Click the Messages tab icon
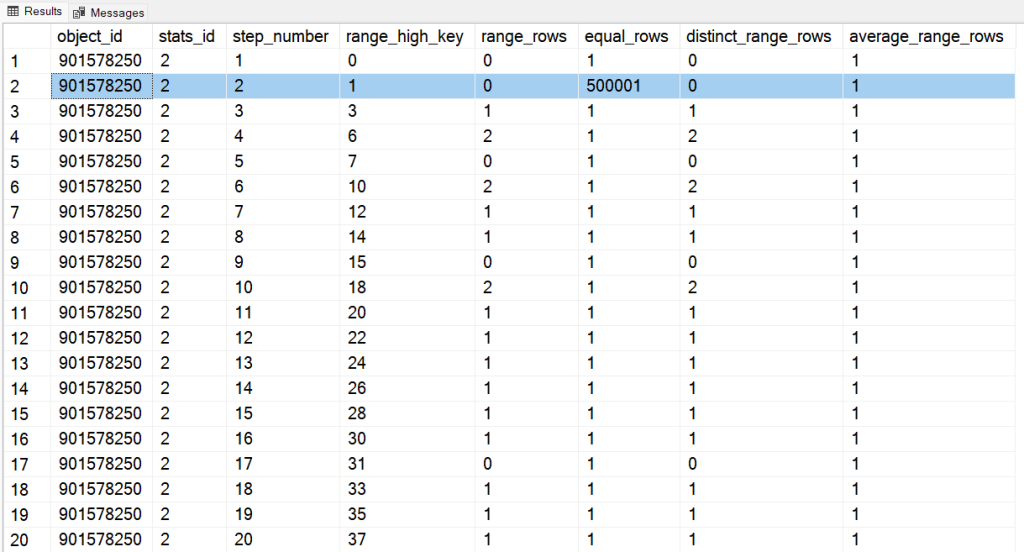 (x=79, y=12)
